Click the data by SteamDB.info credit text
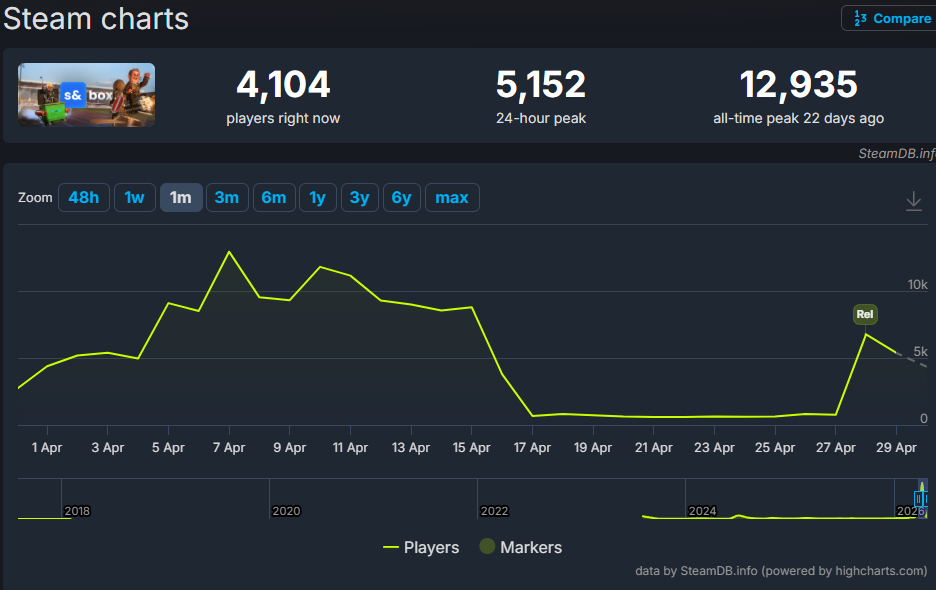 781,571
